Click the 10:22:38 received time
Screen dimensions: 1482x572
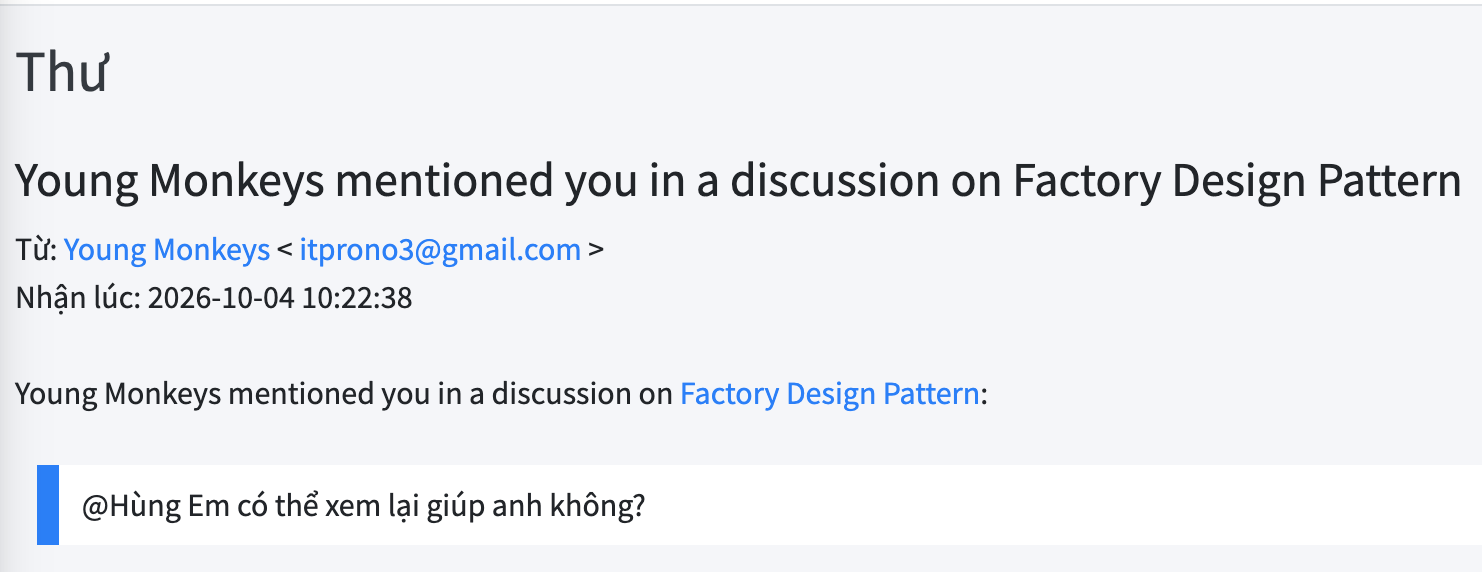click(355, 298)
